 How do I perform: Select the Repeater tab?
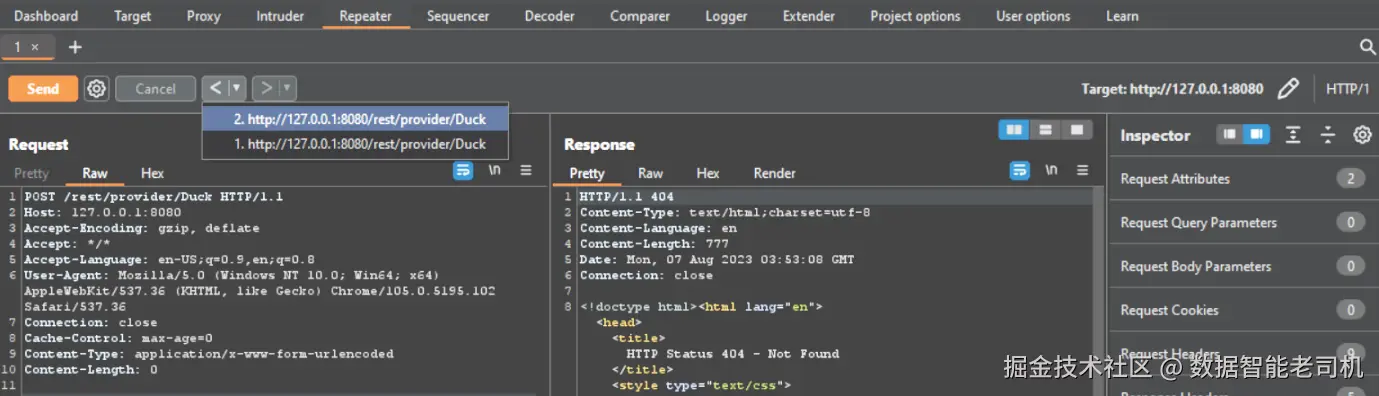[x=366, y=16]
